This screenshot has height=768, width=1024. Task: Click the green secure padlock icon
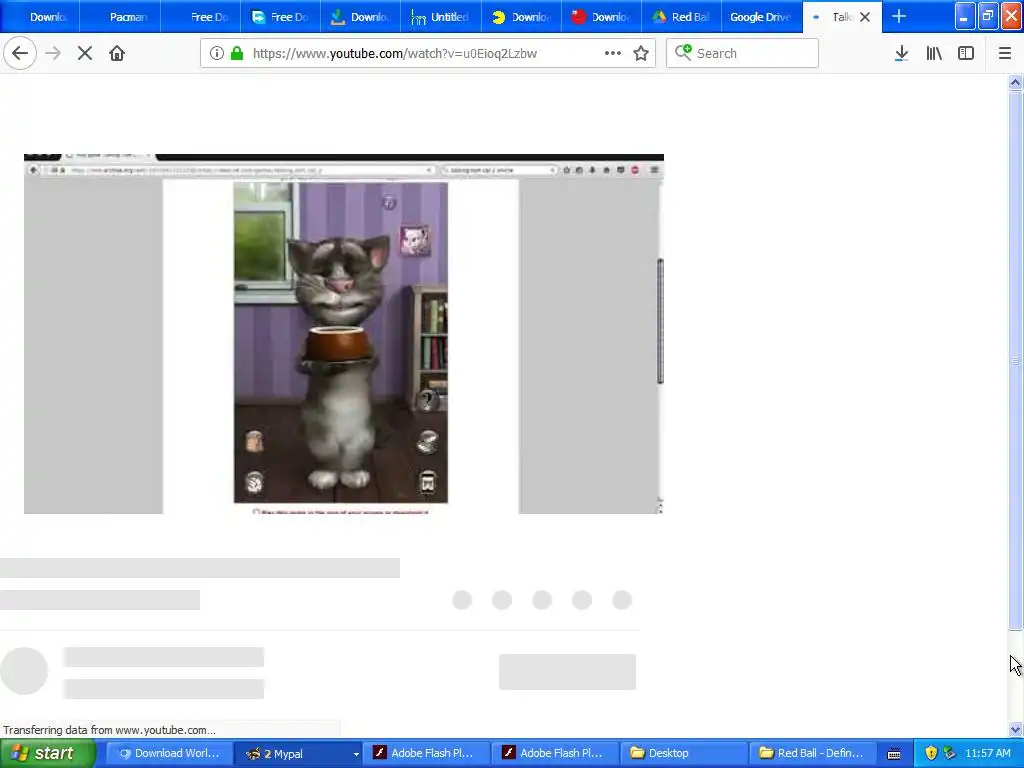pyautogui.click(x=237, y=53)
